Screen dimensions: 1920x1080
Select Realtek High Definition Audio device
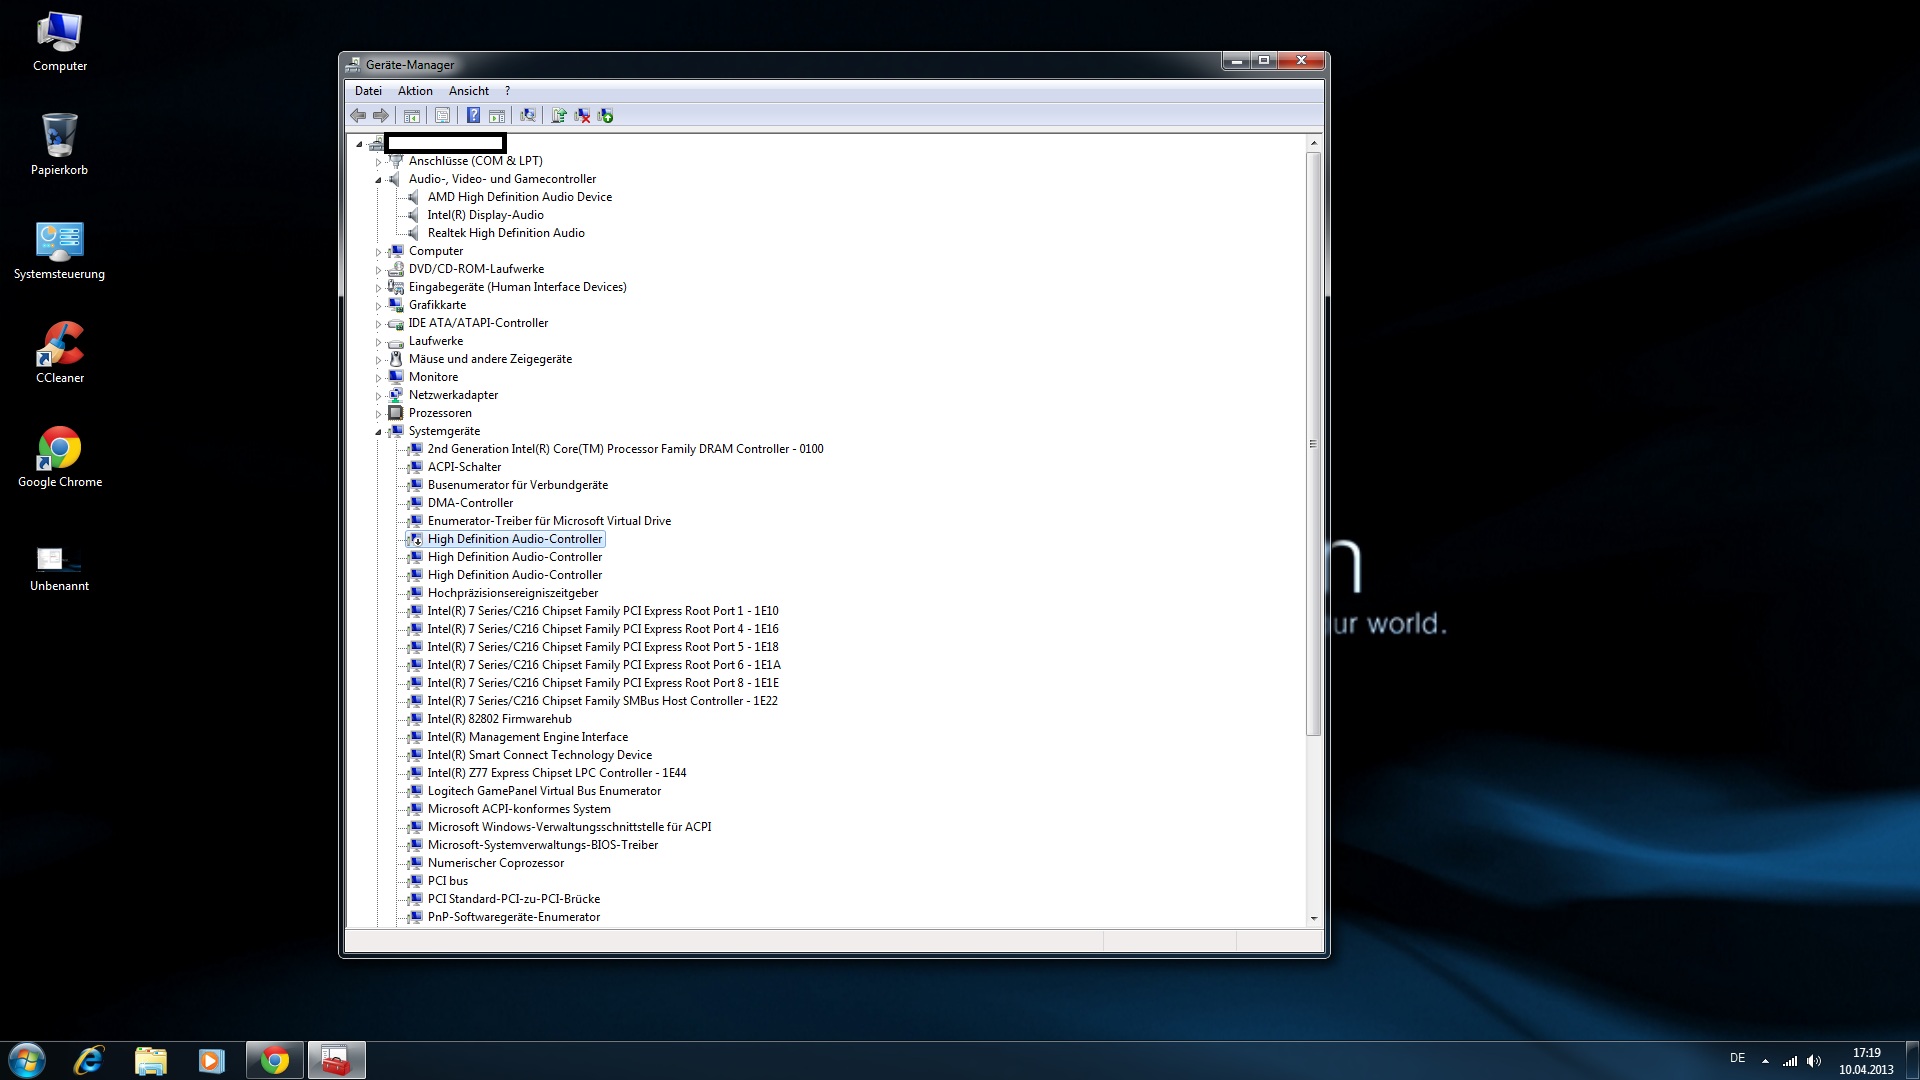505,233
